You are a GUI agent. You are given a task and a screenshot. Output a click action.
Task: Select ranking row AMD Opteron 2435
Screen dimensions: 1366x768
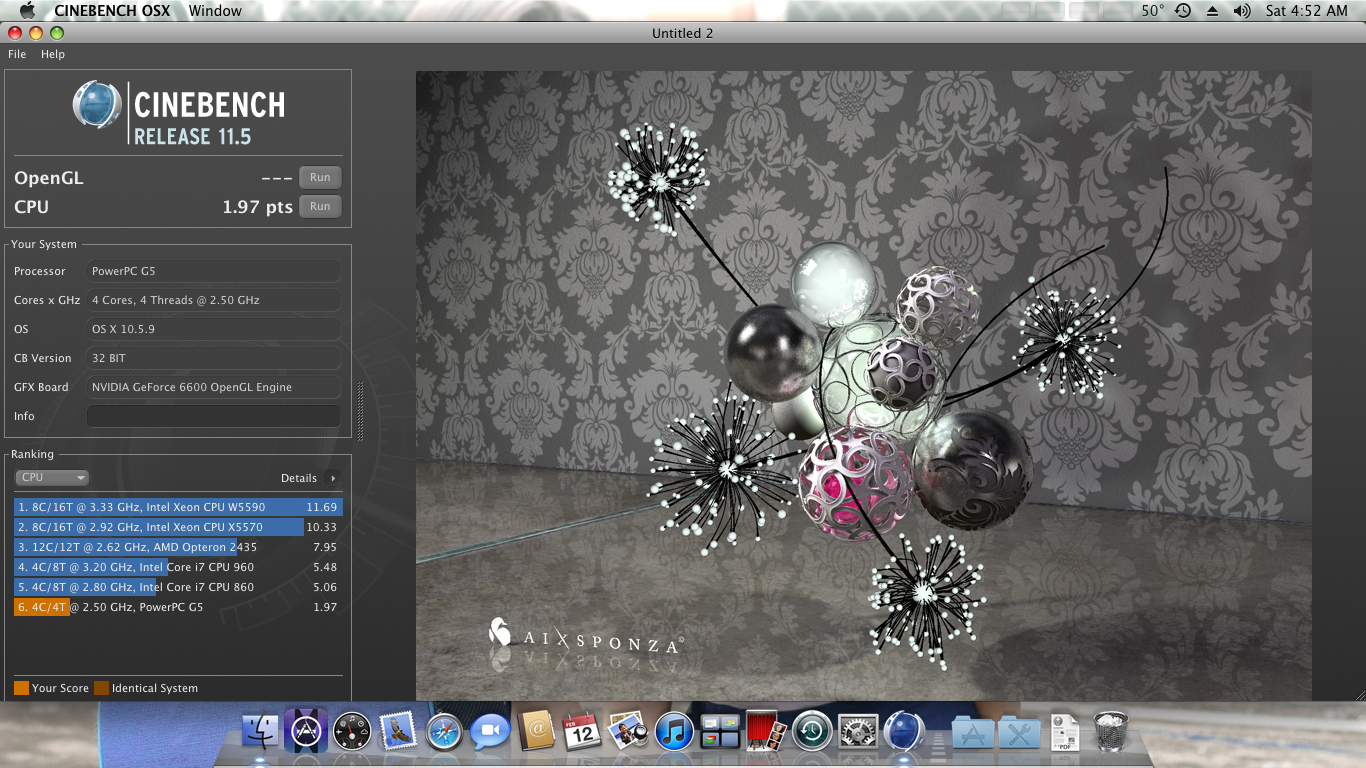(x=178, y=547)
